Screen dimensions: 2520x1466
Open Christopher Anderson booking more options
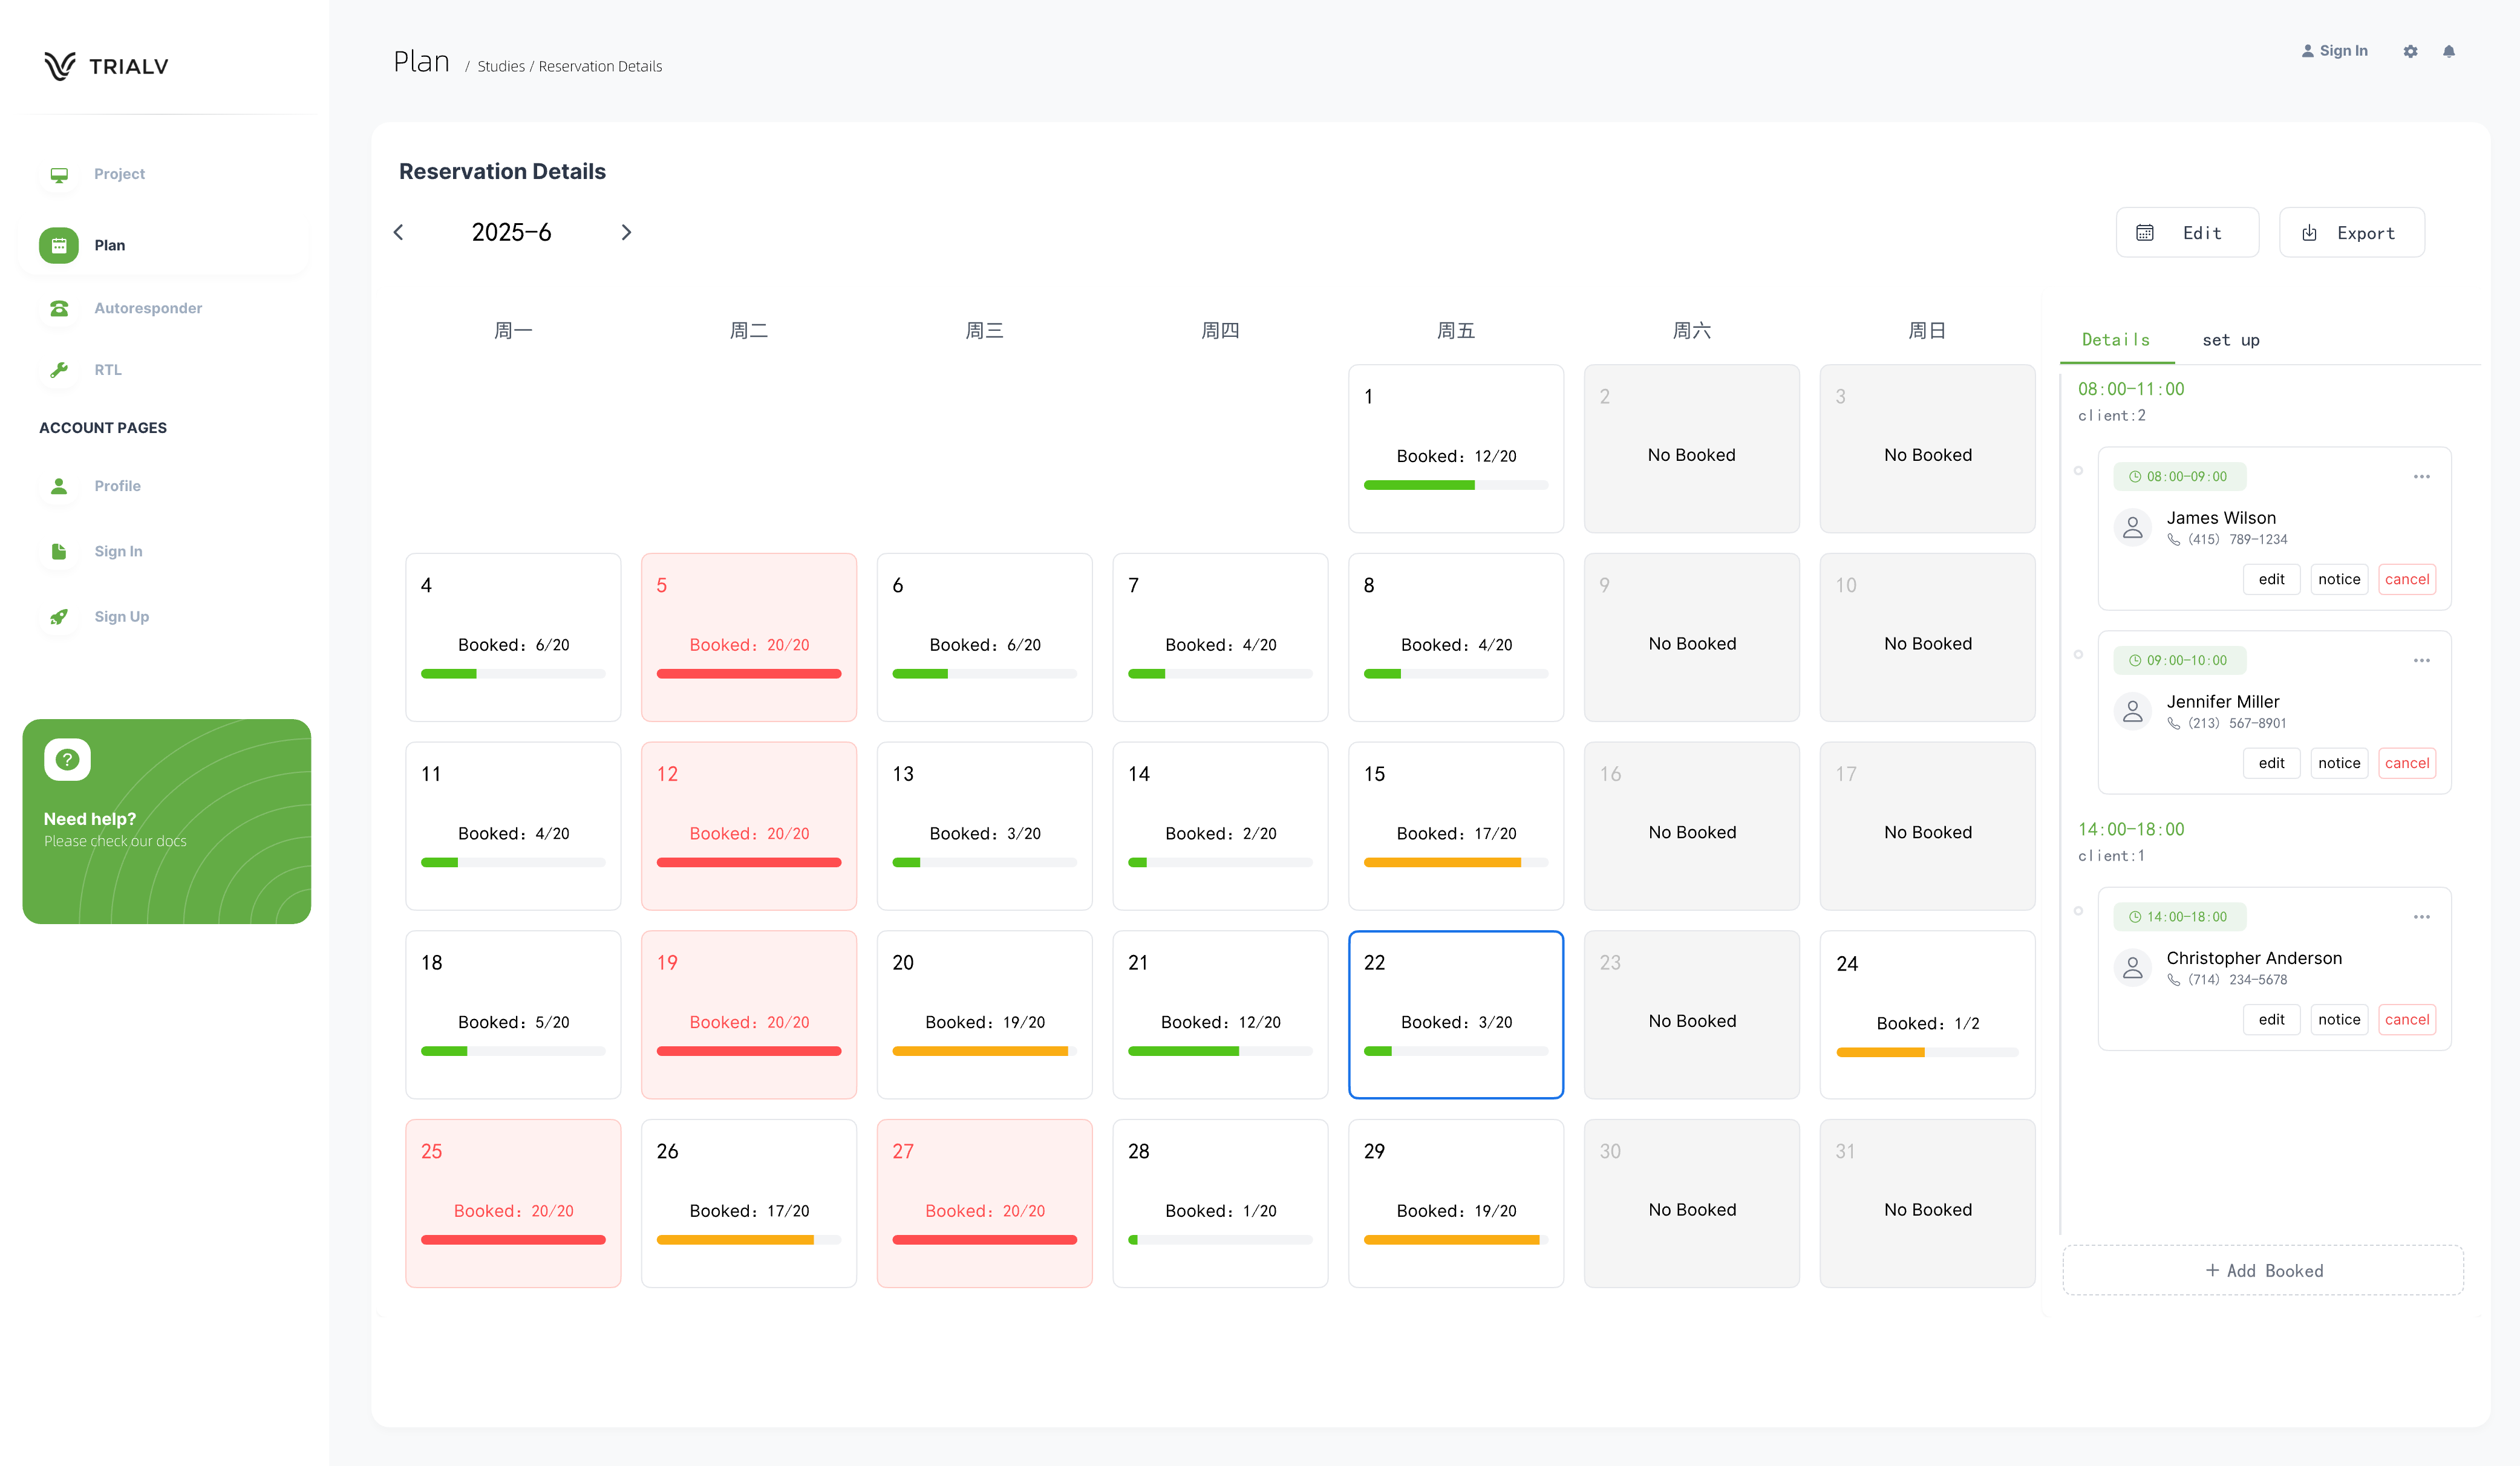pyautogui.click(x=2421, y=917)
